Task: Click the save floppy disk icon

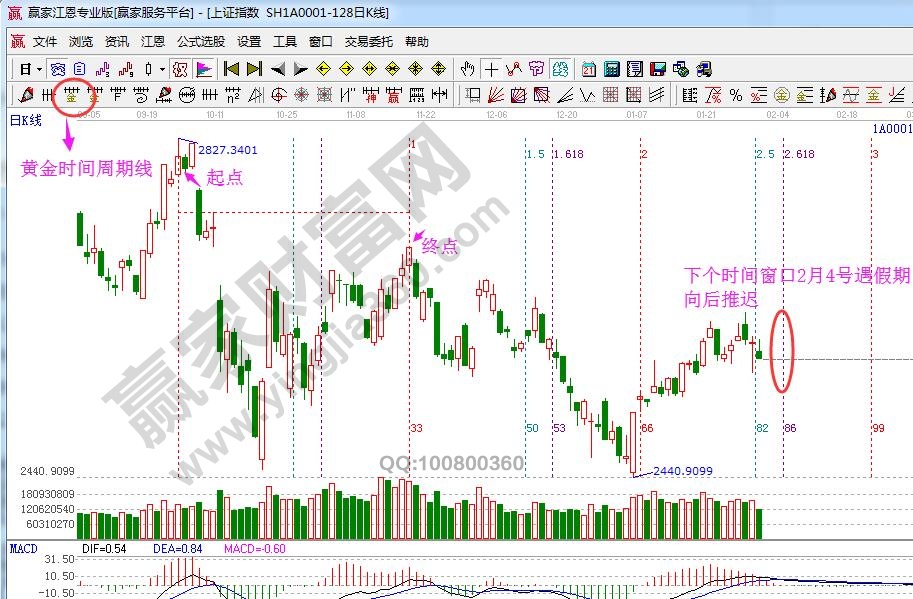Action: coord(657,69)
